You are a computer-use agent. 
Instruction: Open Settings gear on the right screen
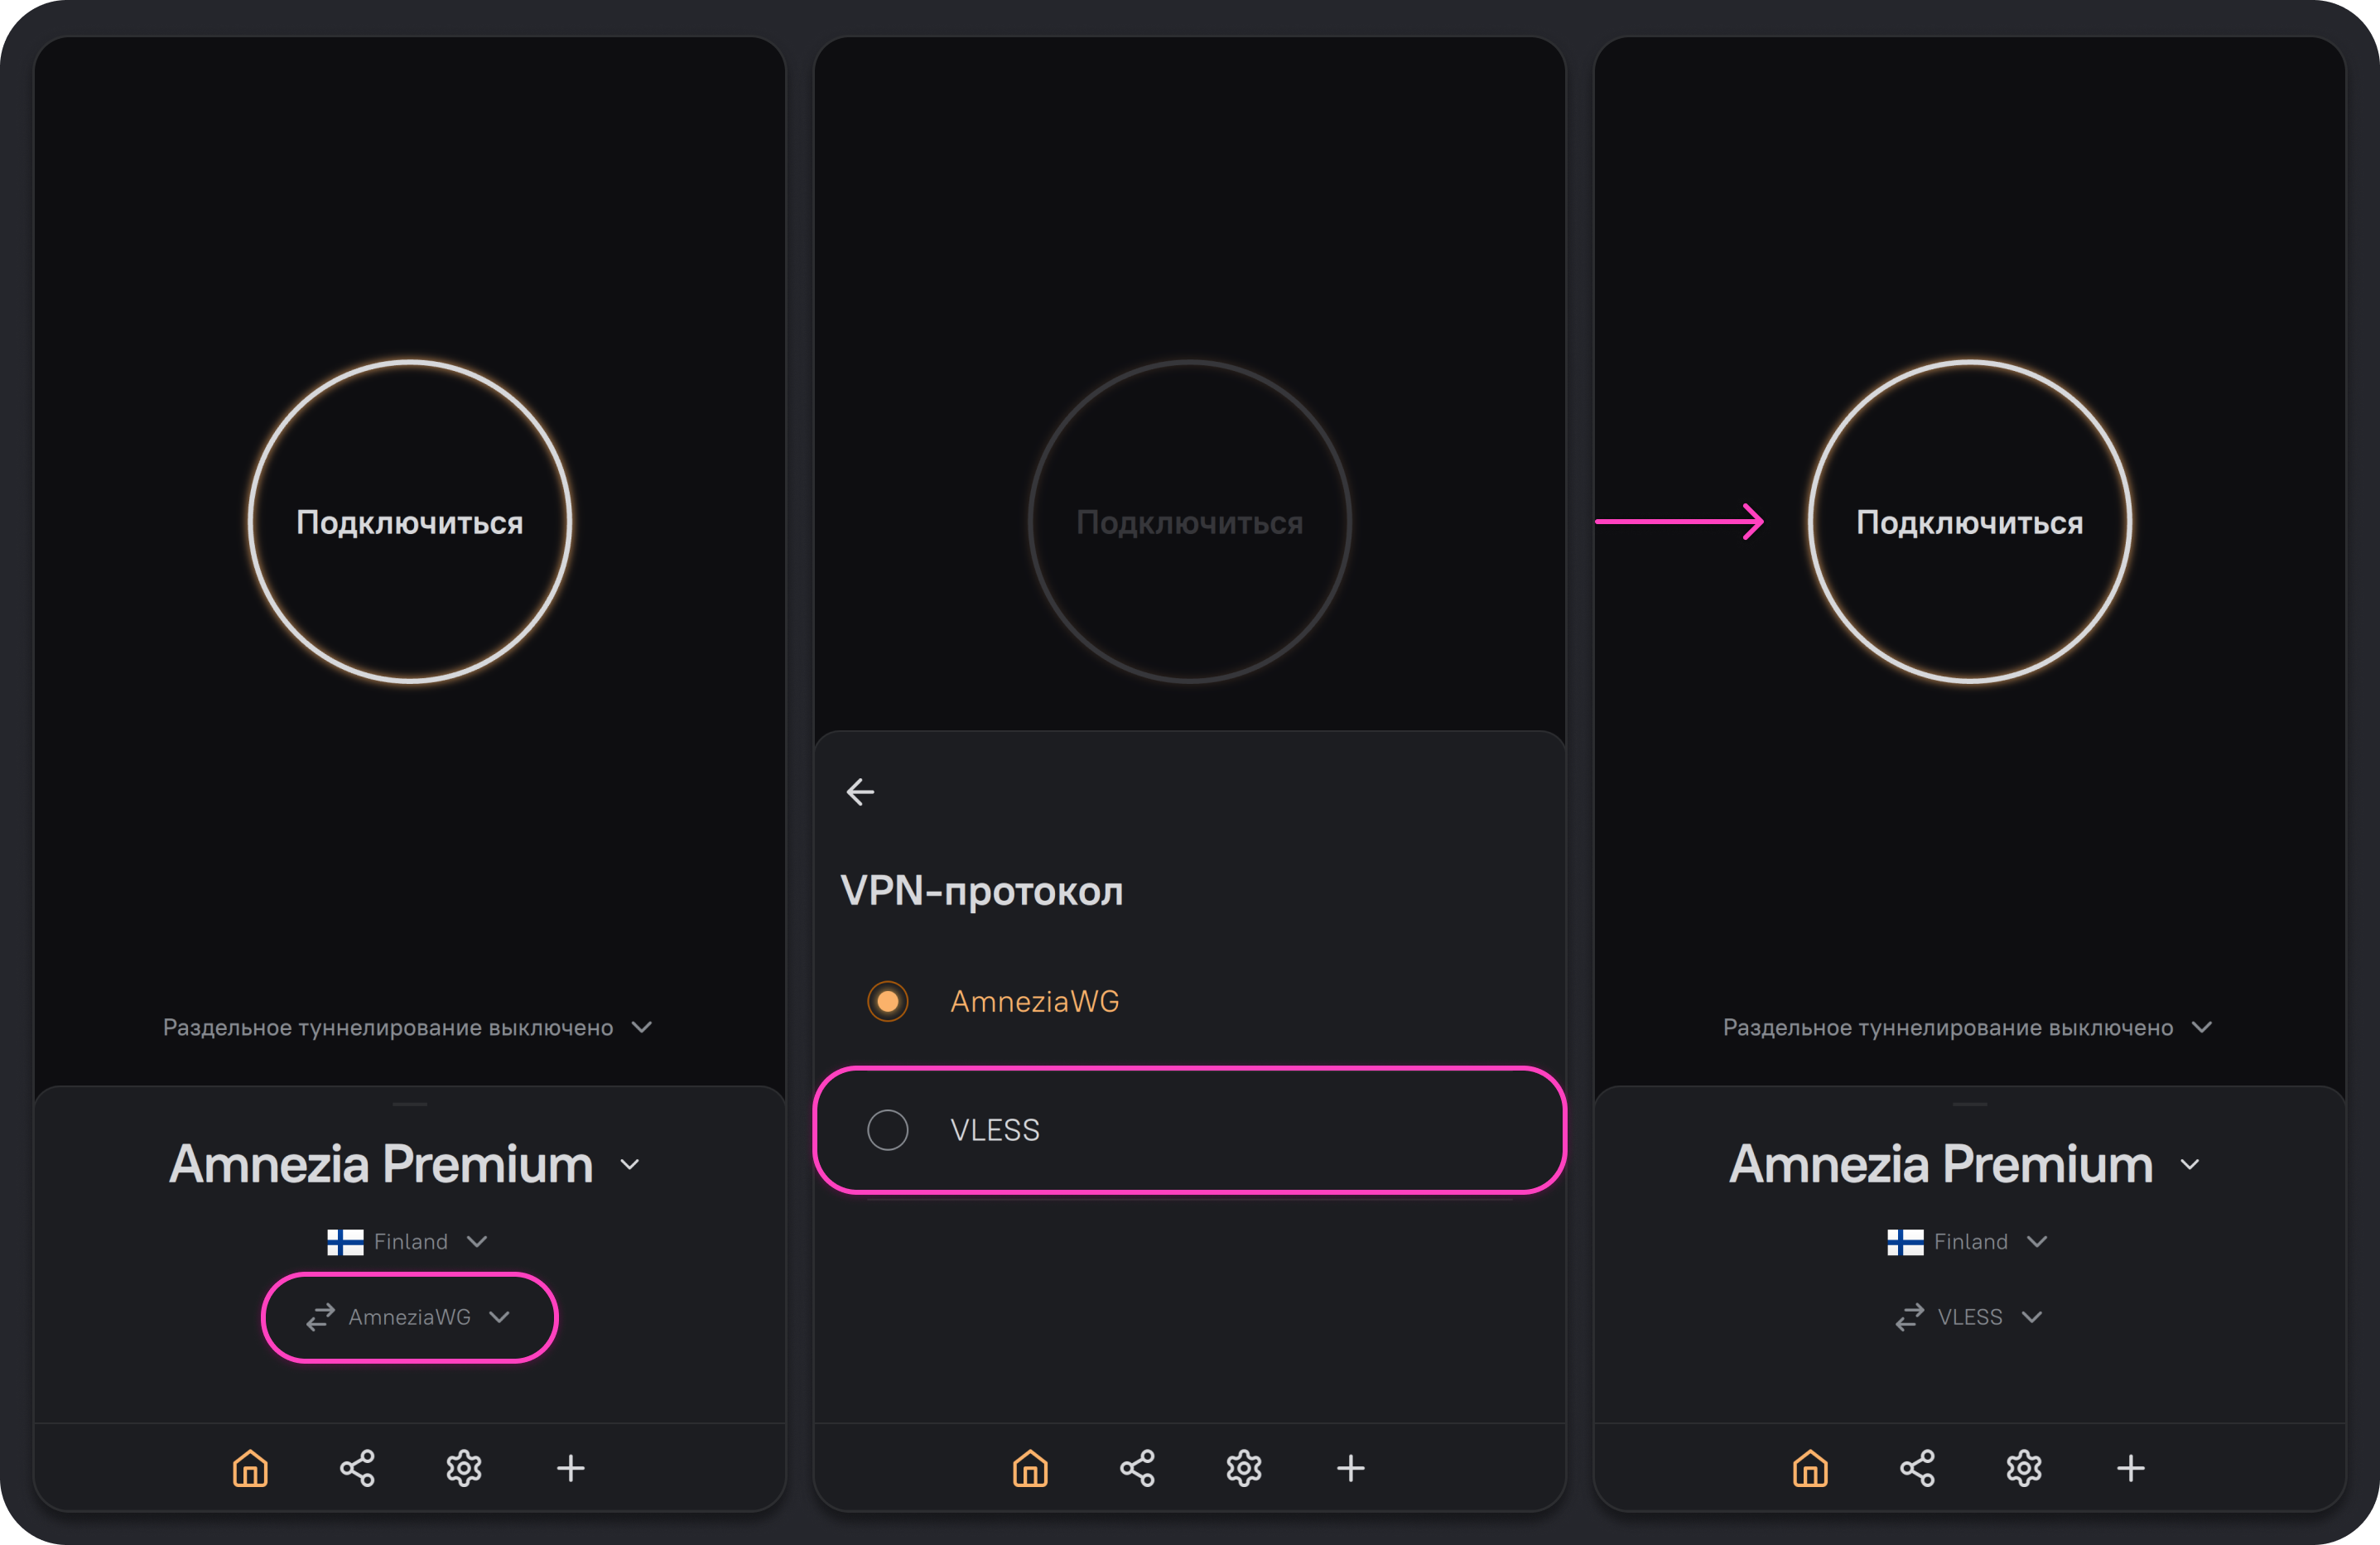coord(2024,1468)
